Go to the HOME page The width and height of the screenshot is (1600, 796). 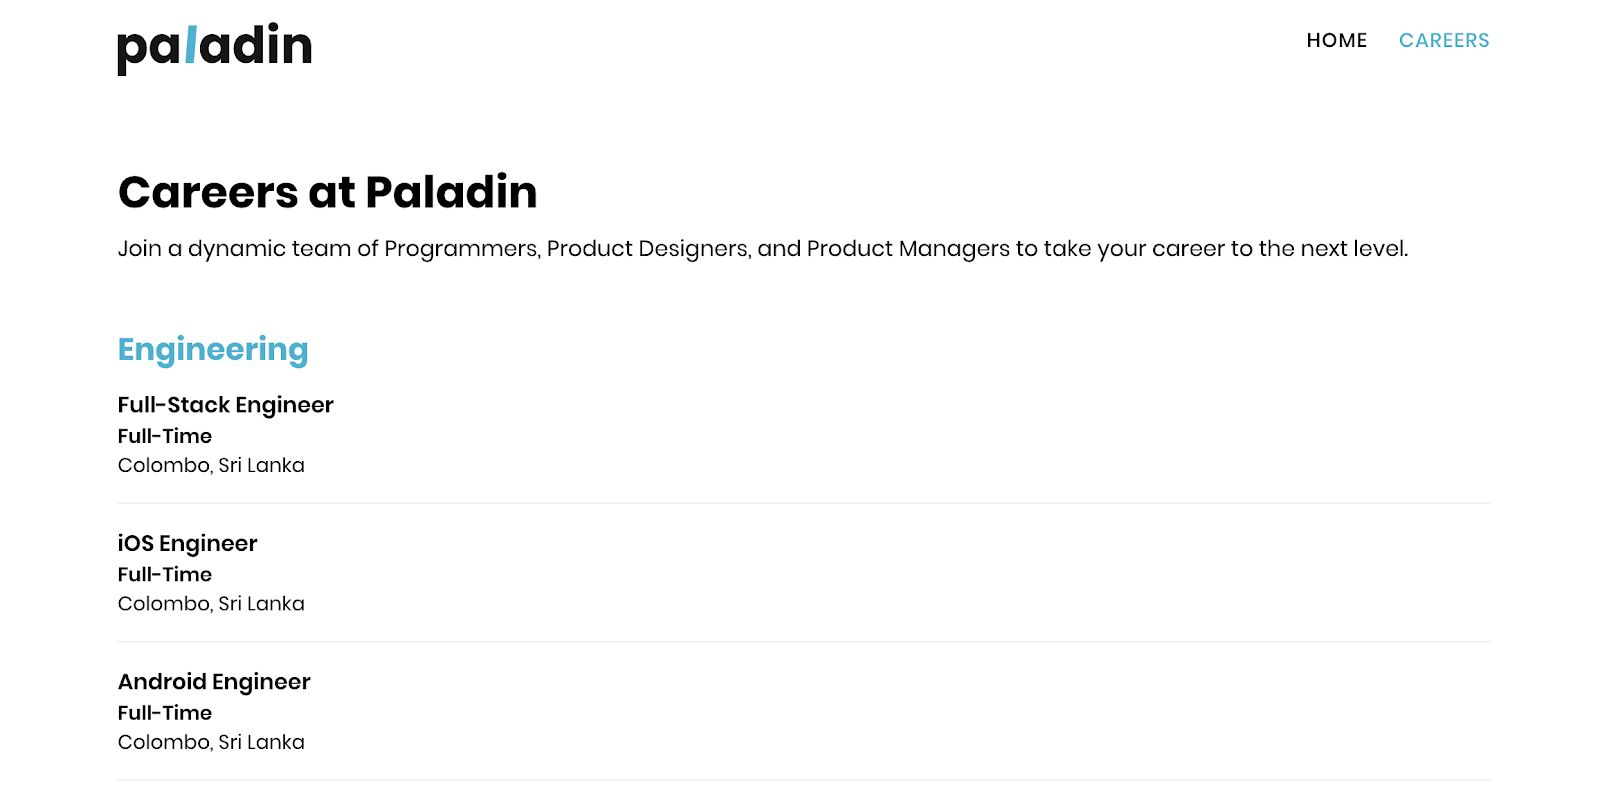click(1336, 41)
